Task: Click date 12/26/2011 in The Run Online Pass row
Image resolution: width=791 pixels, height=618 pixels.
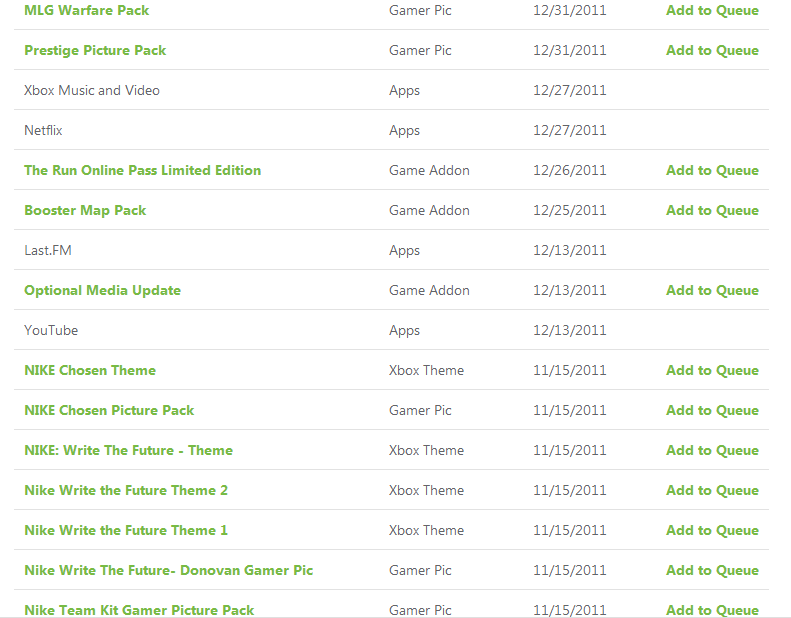Action: point(570,171)
